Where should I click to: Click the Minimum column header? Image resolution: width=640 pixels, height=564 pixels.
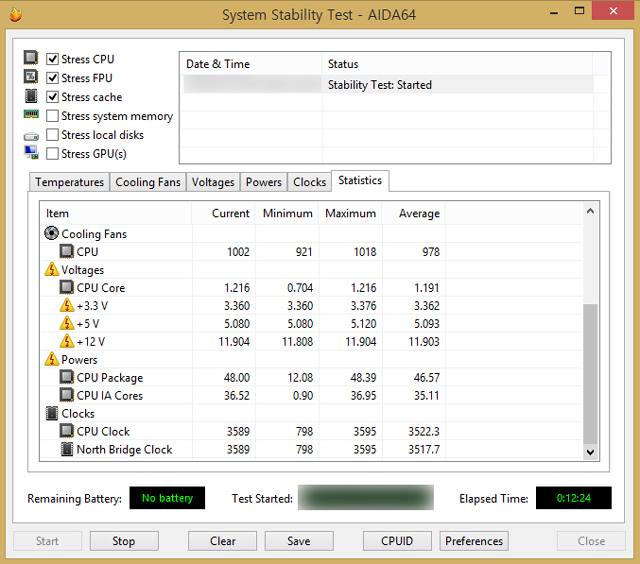[287, 213]
